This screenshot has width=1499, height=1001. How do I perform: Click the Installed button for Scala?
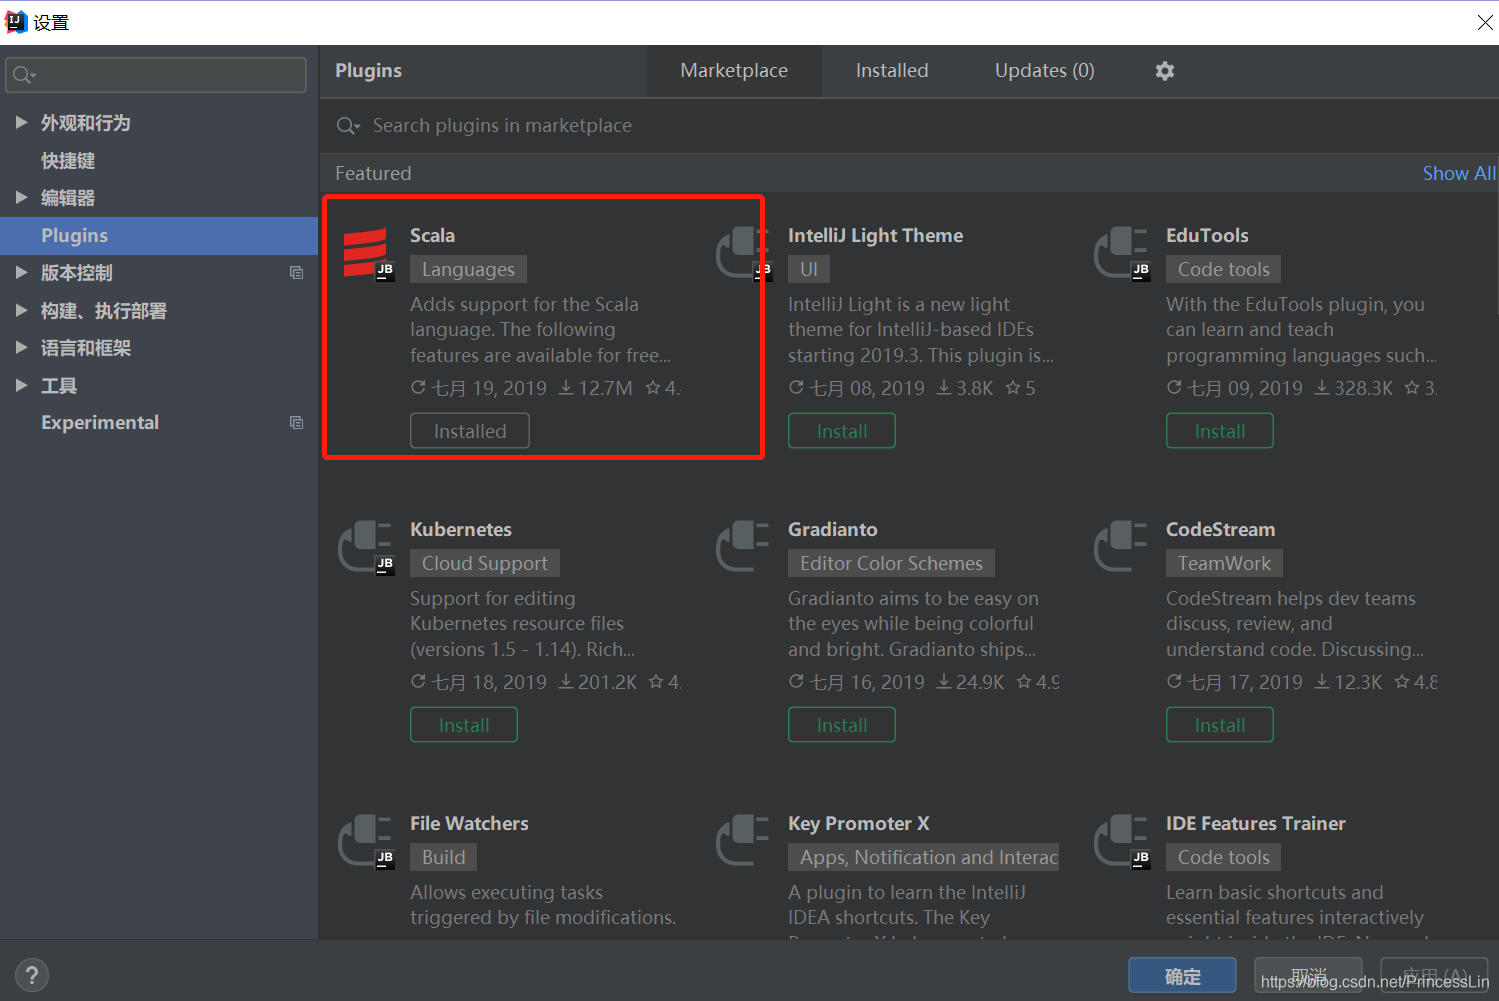click(470, 431)
